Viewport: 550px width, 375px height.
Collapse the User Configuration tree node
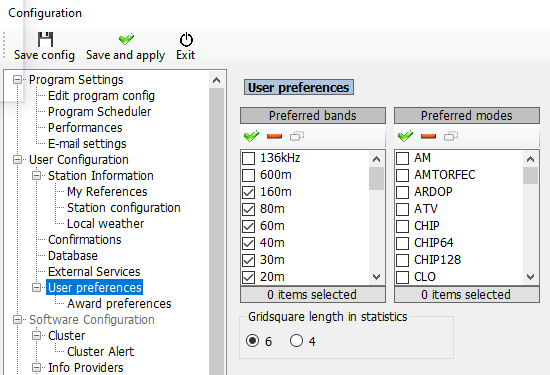tap(17, 160)
